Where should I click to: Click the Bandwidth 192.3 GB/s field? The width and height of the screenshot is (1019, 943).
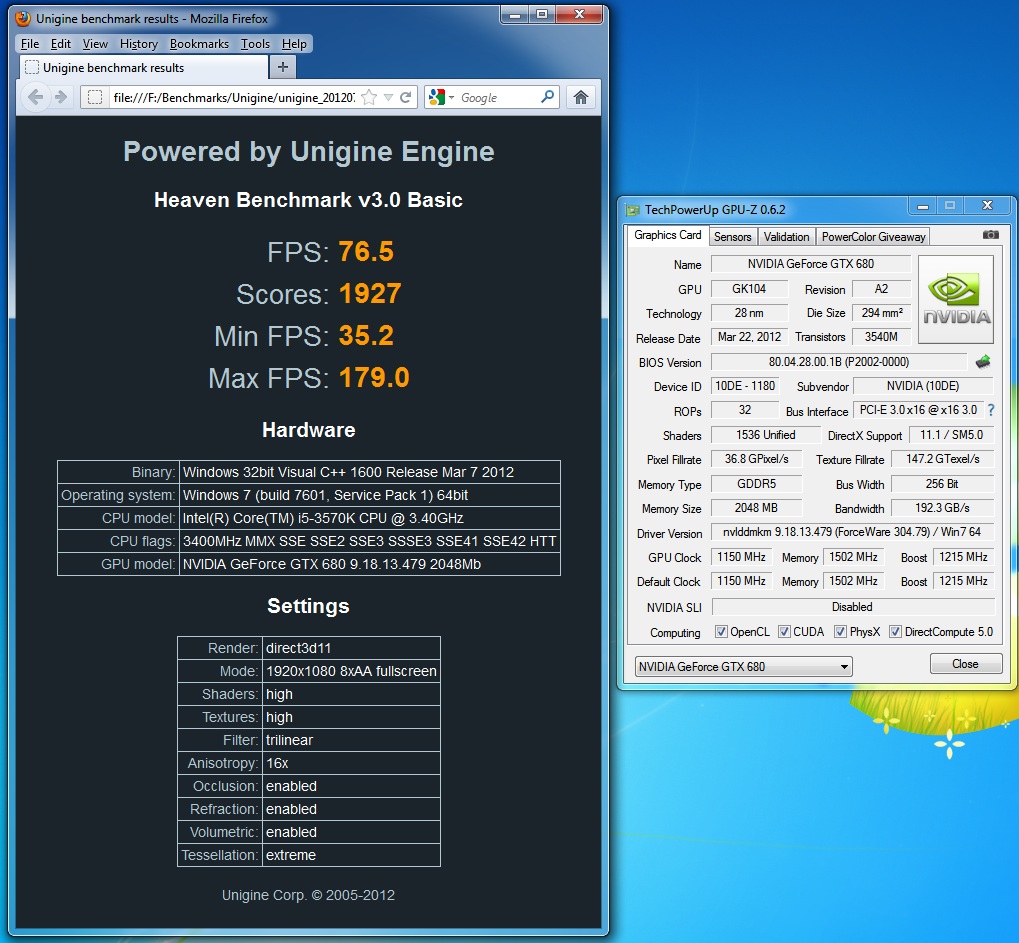click(x=942, y=508)
